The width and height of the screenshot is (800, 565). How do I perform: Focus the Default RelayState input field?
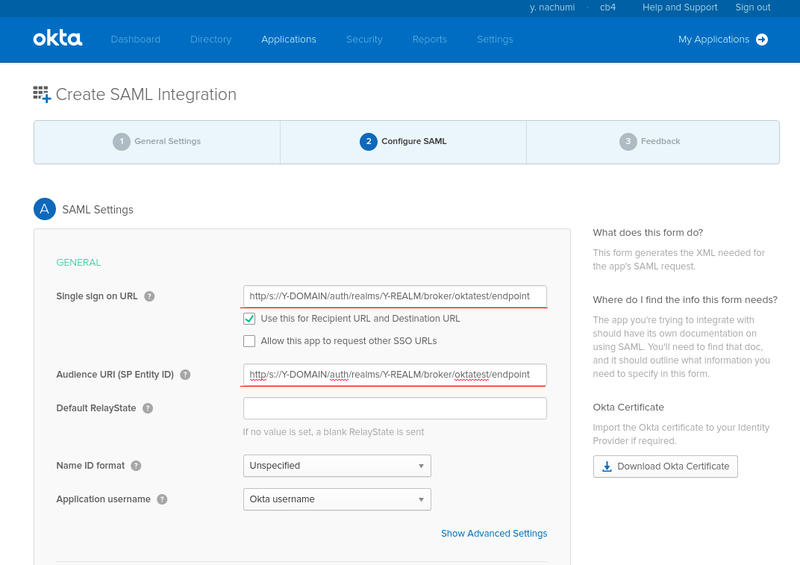(x=395, y=408)
